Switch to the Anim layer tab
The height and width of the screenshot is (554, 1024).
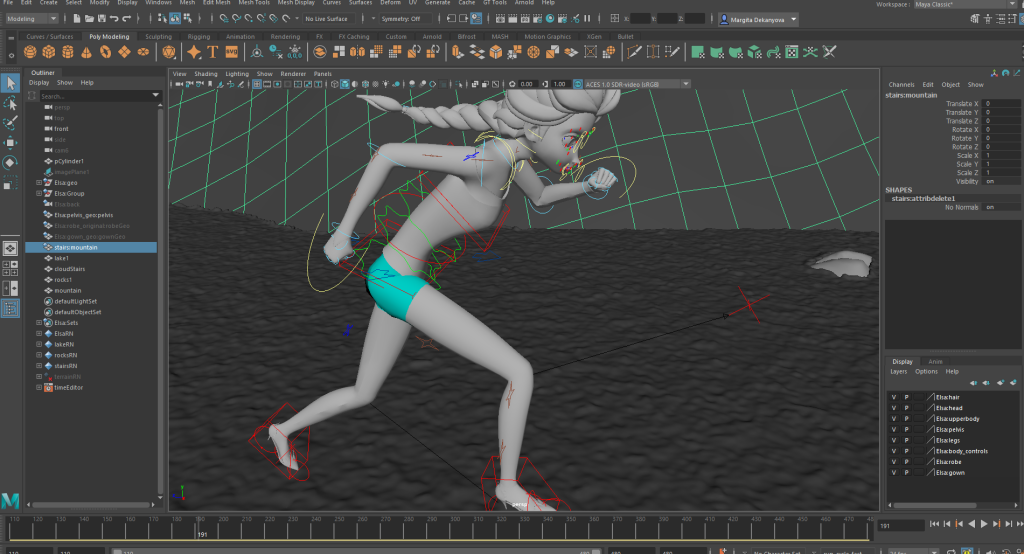tap(936, 361)
